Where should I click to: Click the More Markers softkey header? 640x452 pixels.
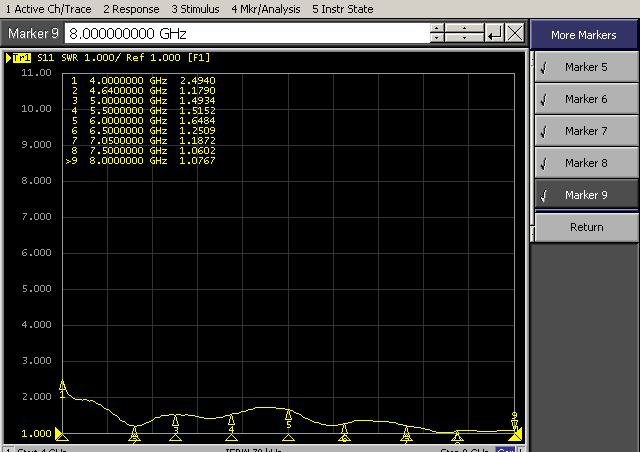click(584, 35)
